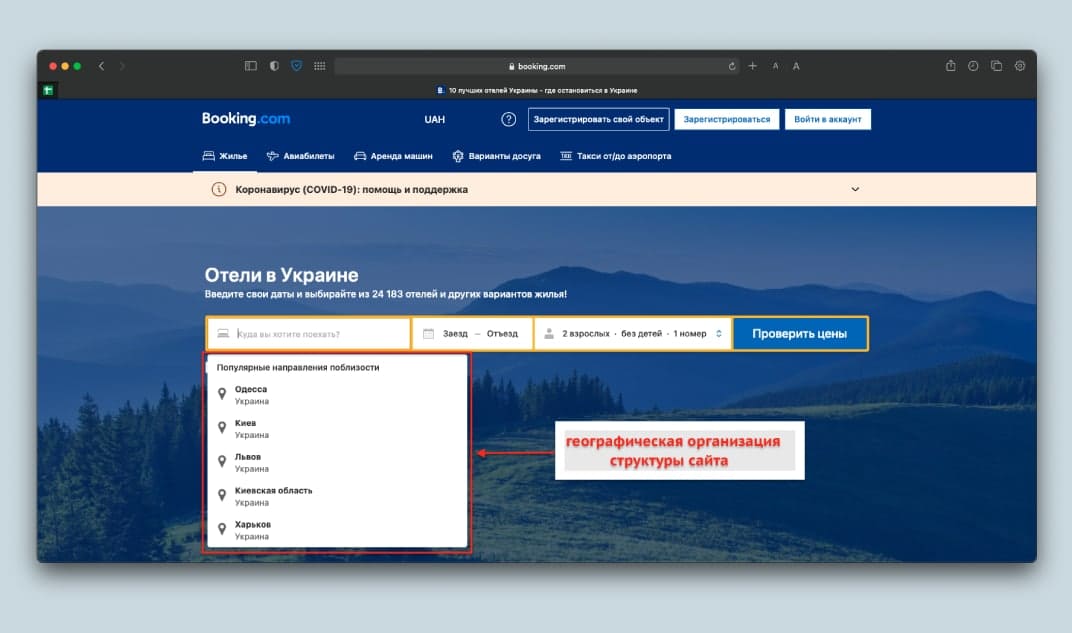Open the history clock icon
Viewport: 1072px width, 633px height.
(x=973, y=66)
